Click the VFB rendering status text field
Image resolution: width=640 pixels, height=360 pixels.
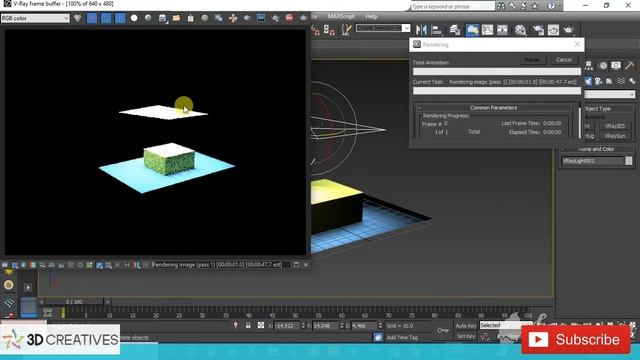[221, 265]
